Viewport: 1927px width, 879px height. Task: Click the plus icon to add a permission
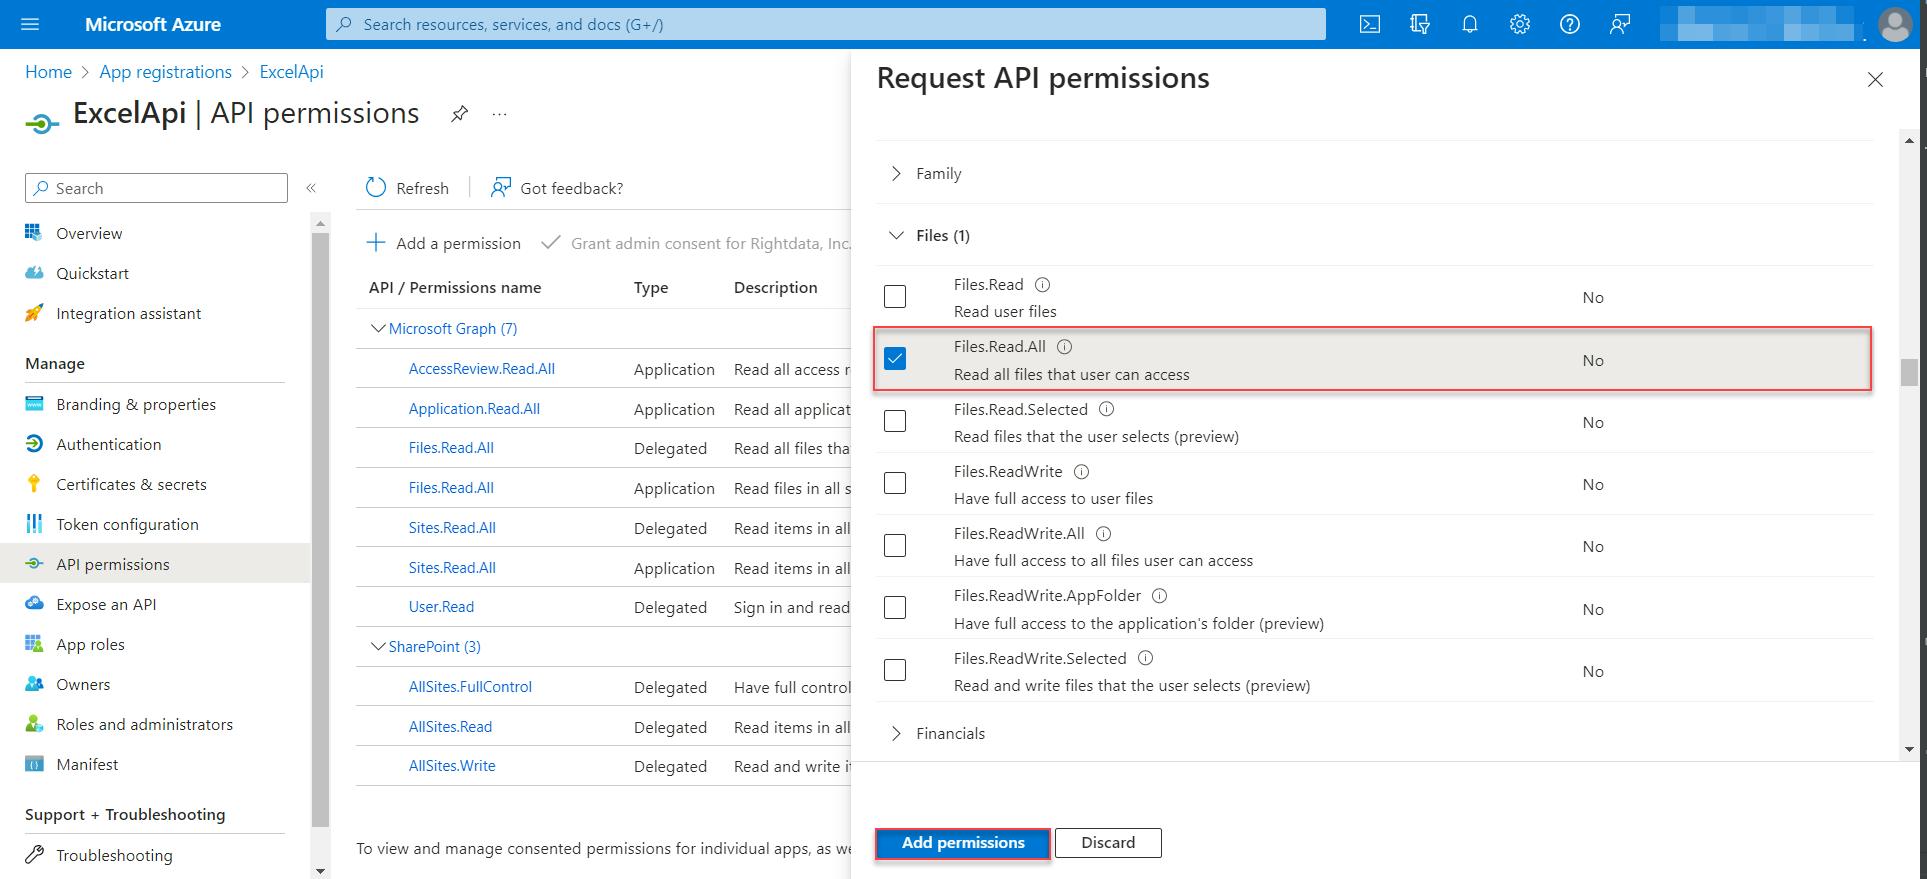[376, 243]
